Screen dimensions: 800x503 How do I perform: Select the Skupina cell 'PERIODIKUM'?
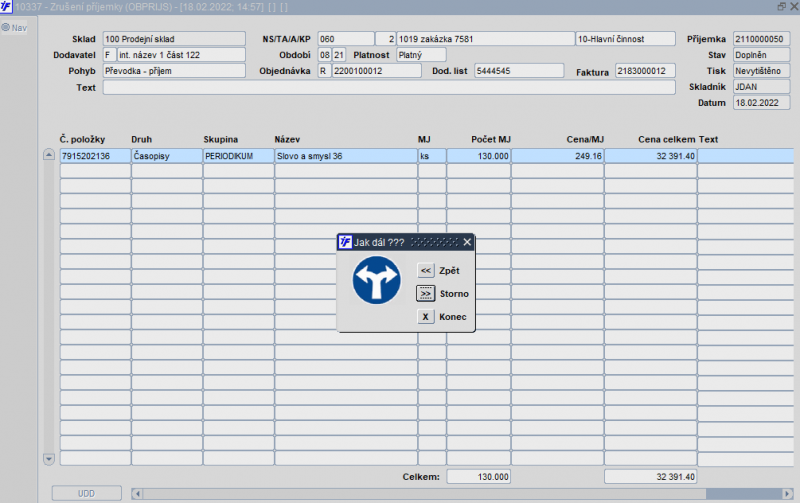[238, 156]
